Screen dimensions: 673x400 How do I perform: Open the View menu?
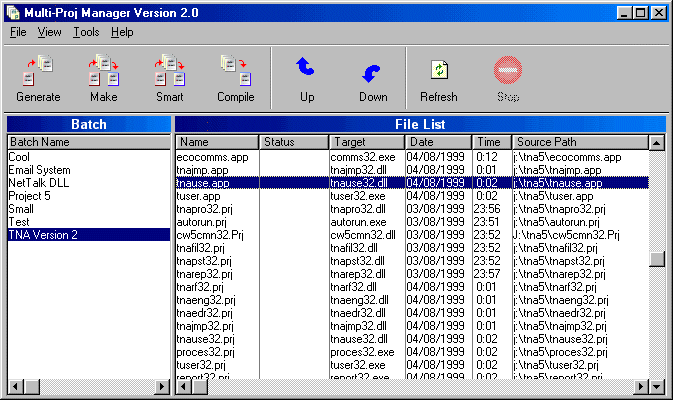pos(50,32)
